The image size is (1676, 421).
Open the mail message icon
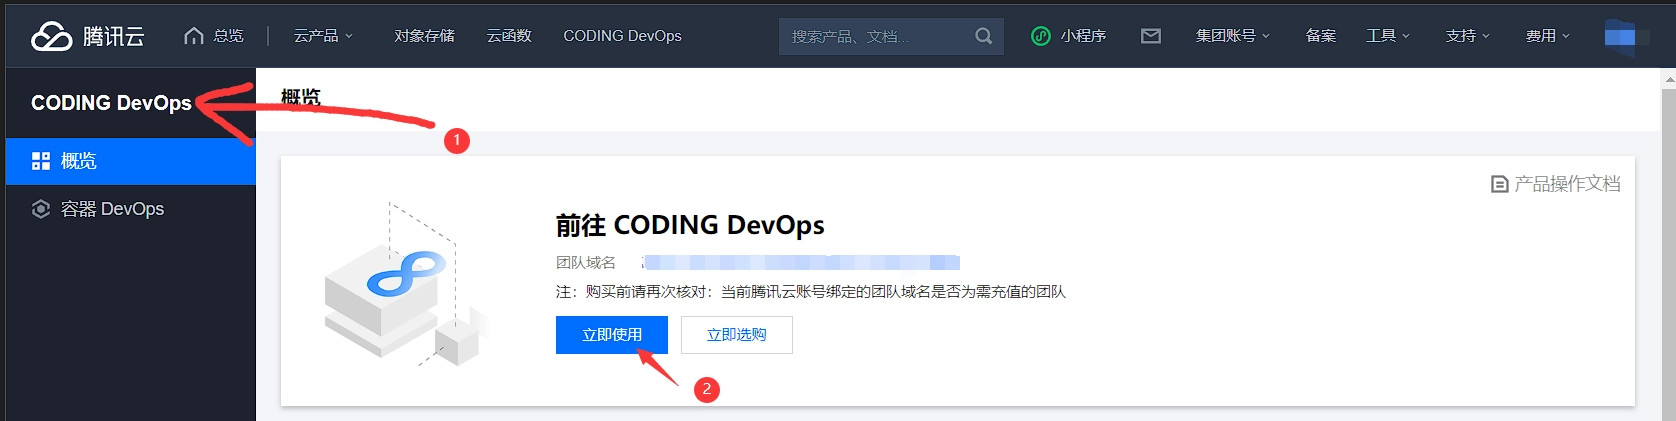coord(1151,36)
